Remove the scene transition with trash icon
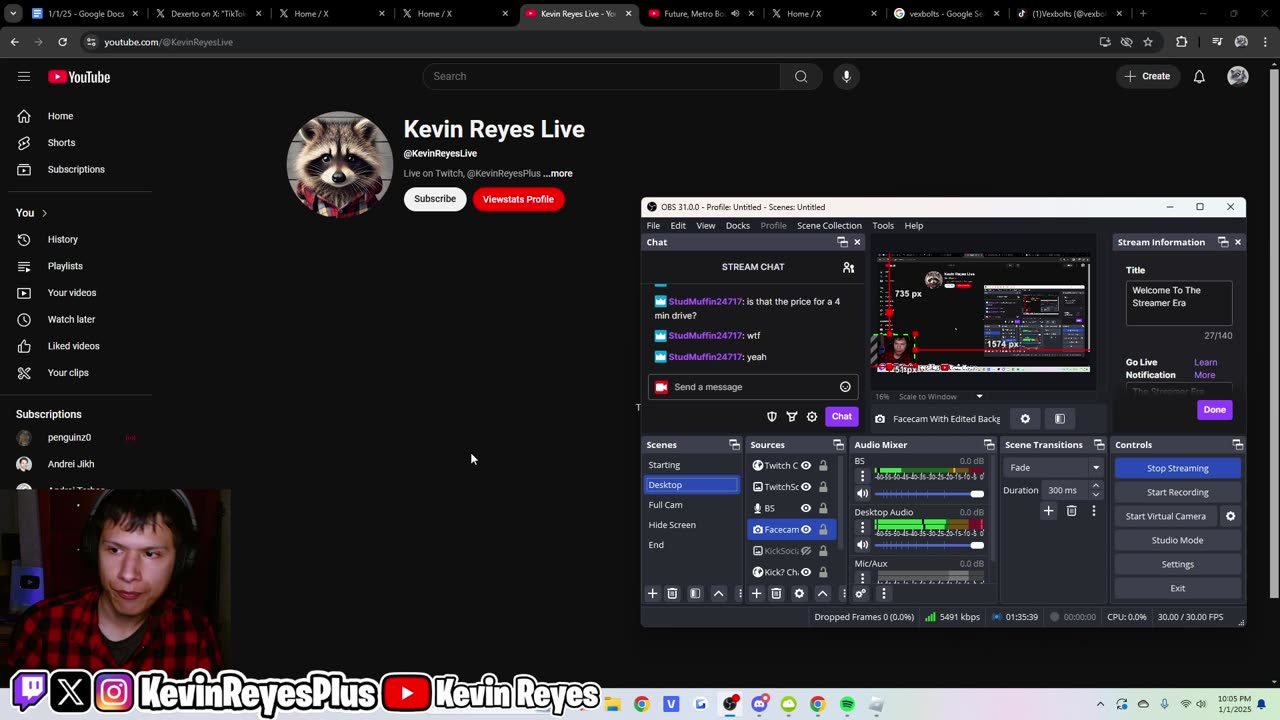 click(x=1071, y=511)
